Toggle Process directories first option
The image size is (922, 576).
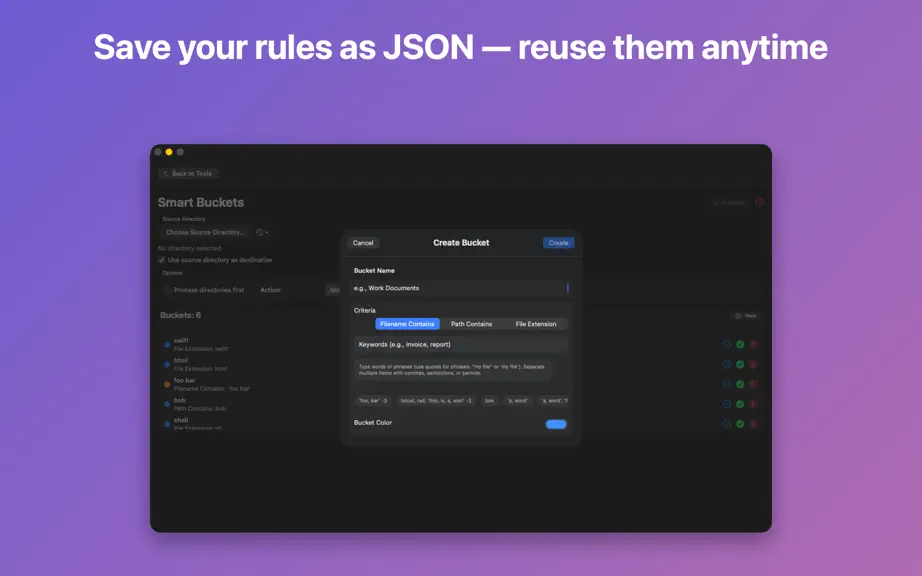click(x=168, y=290)
